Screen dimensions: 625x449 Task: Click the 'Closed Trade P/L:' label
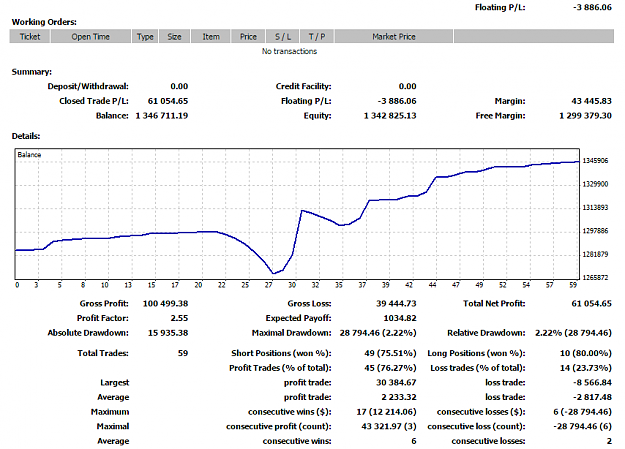pos(94,101)
